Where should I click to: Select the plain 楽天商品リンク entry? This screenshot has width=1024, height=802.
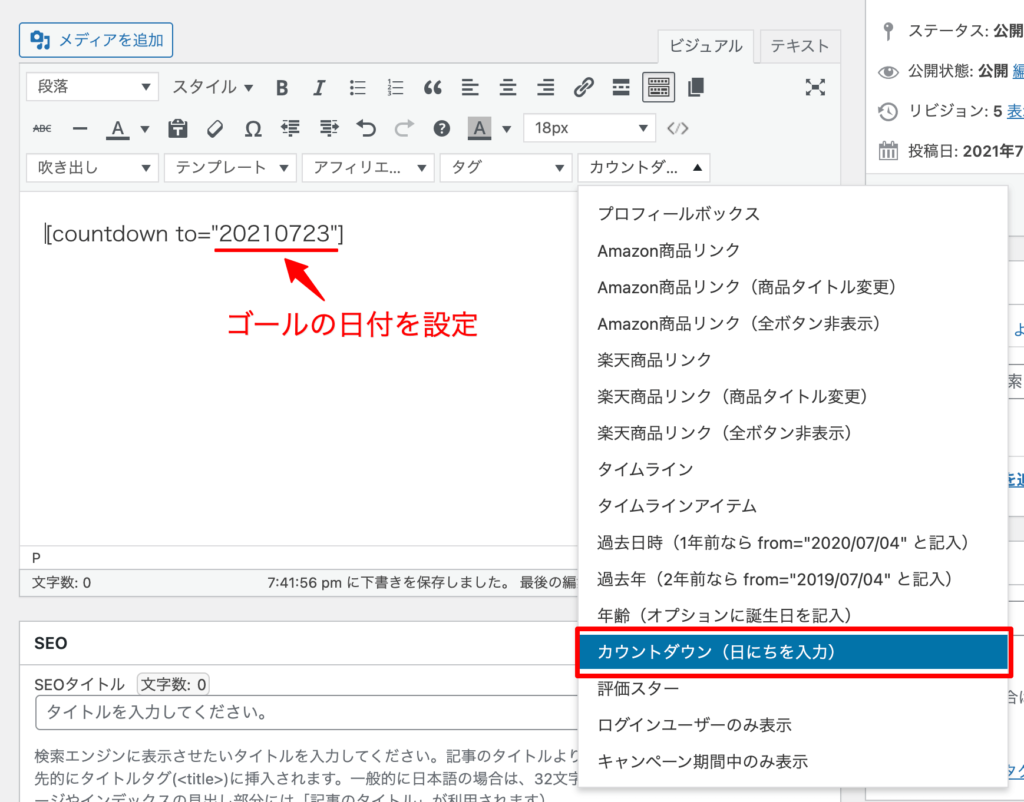coord(793,360)
